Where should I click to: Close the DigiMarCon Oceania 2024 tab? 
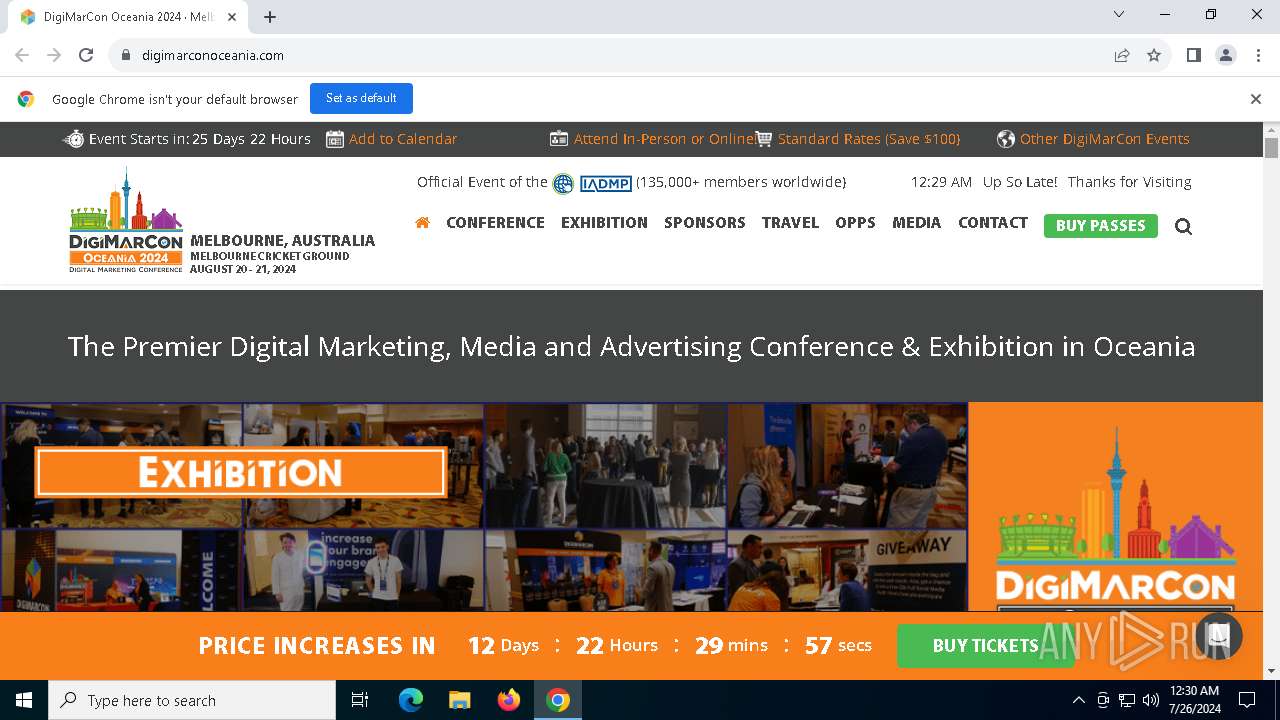[x=233, y=17]
